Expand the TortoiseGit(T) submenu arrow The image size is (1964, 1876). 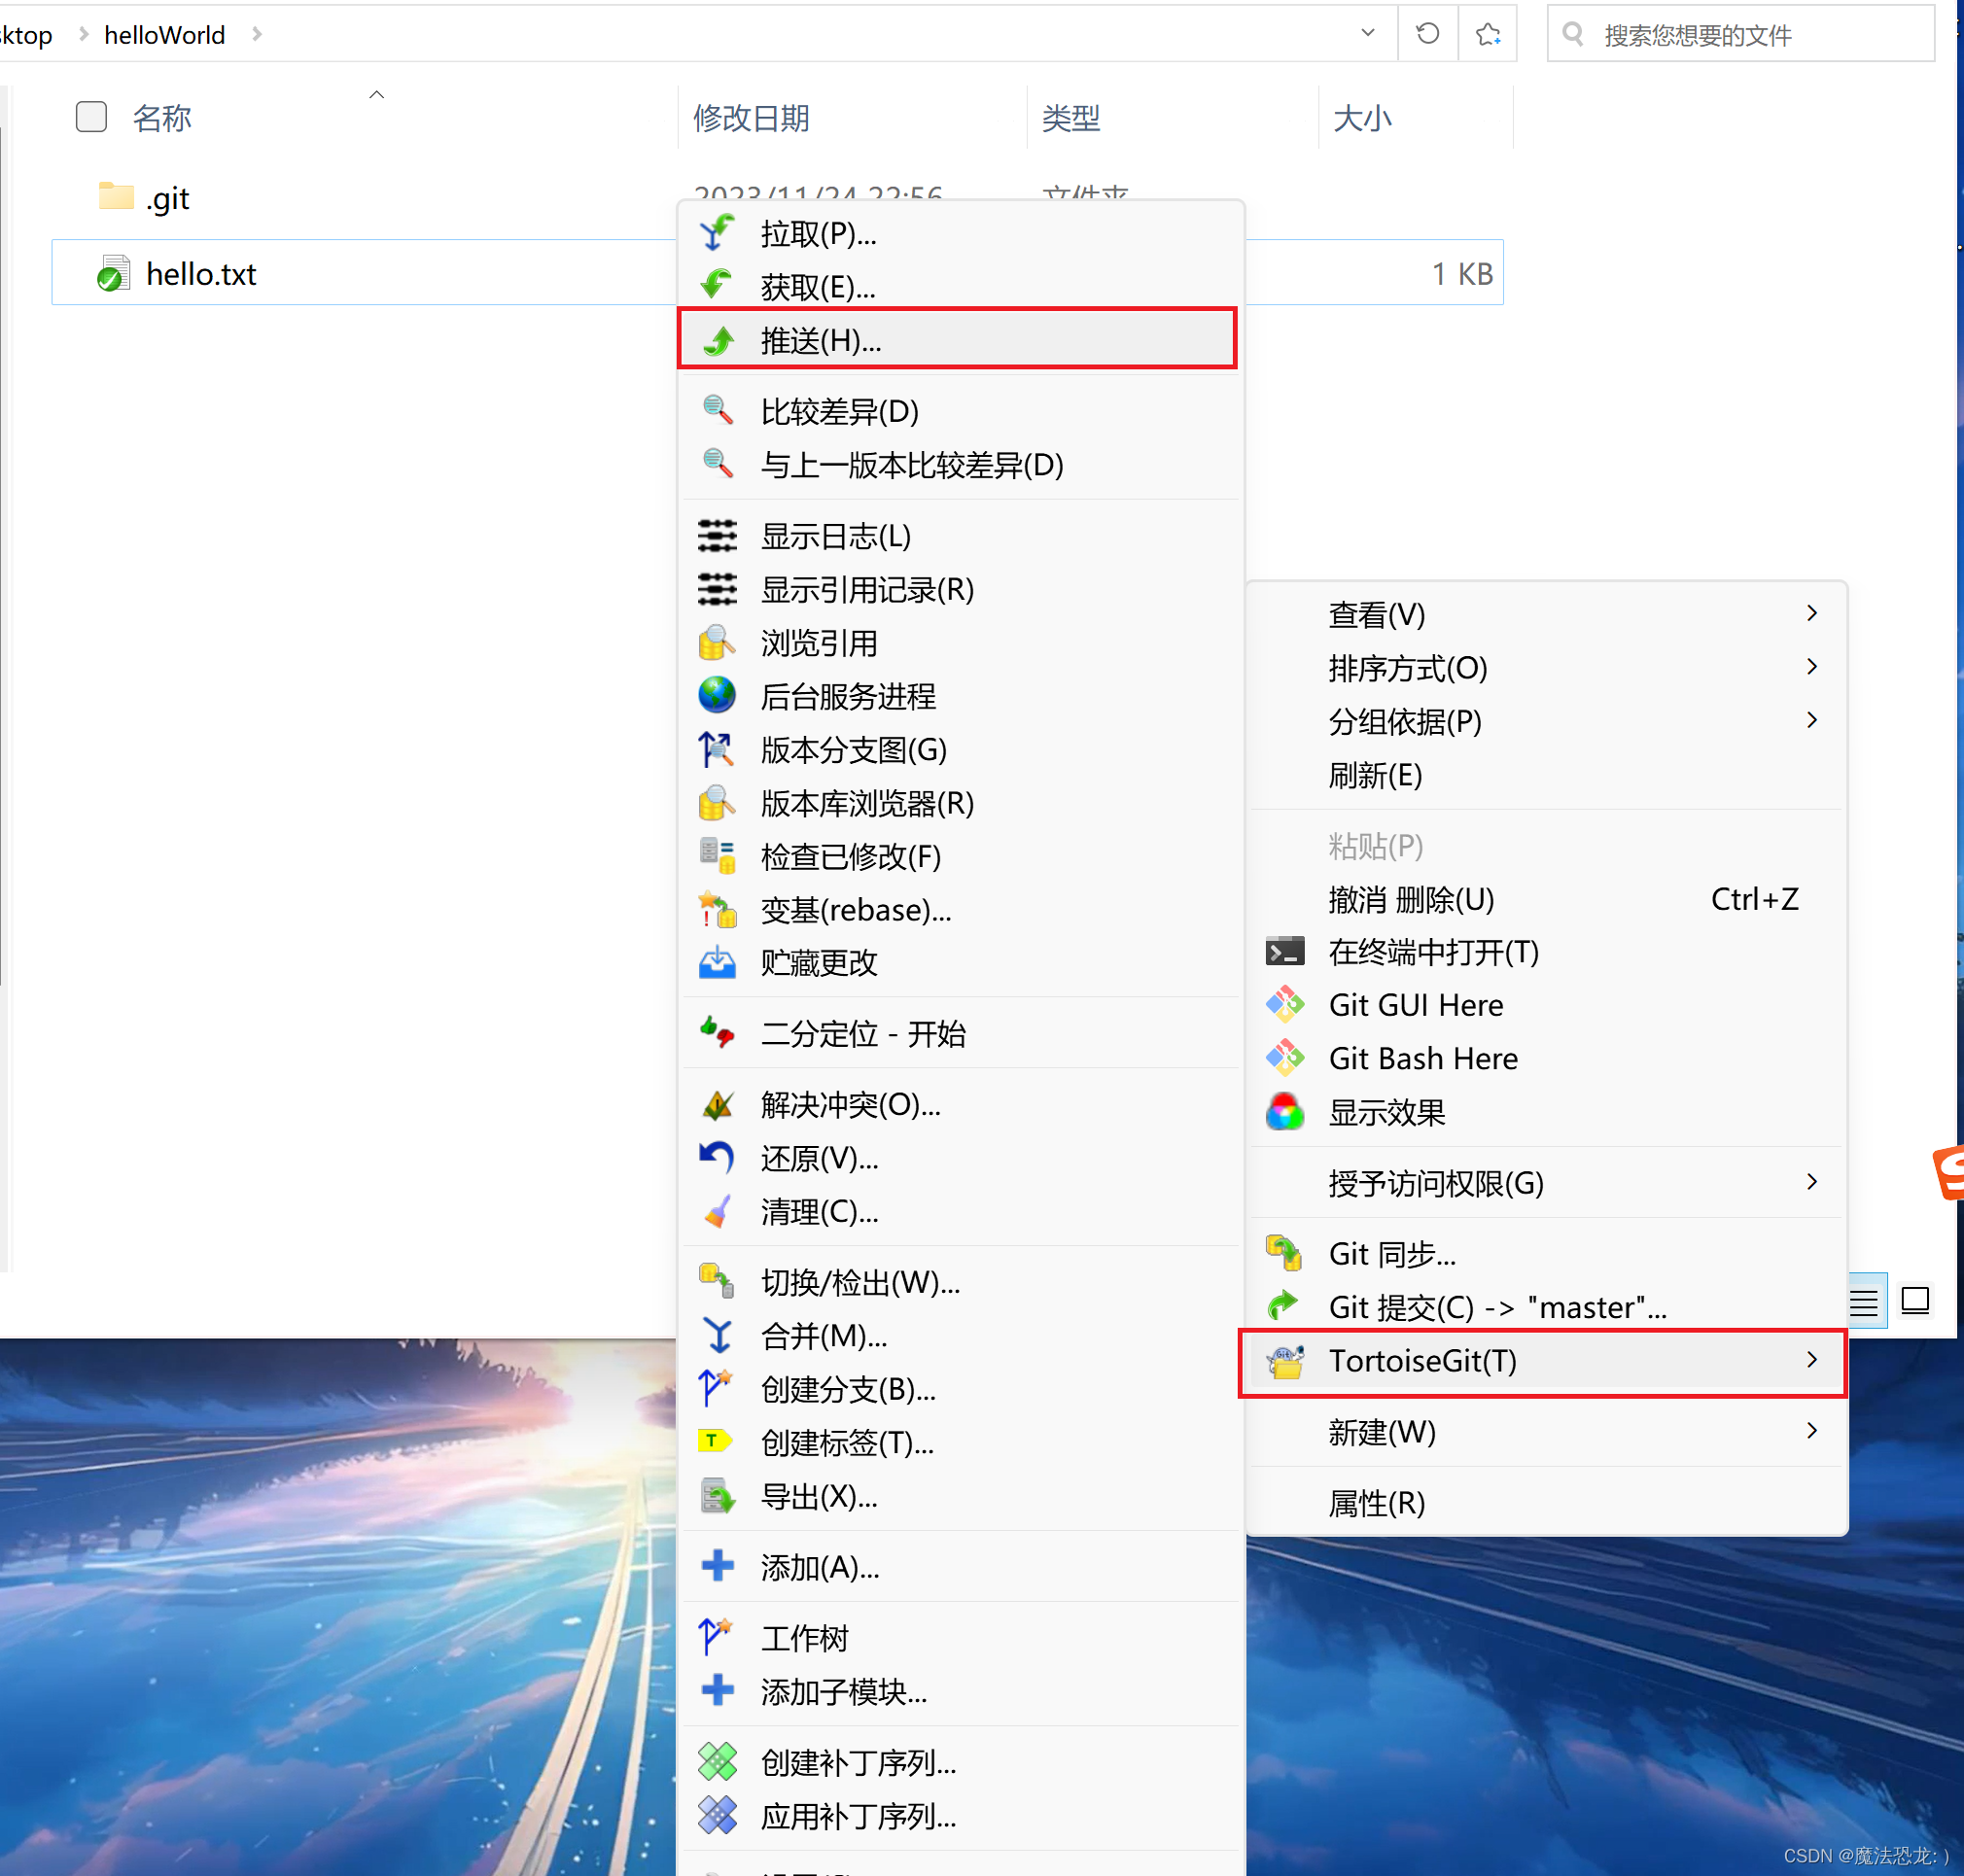[x=1812, y=1360]
